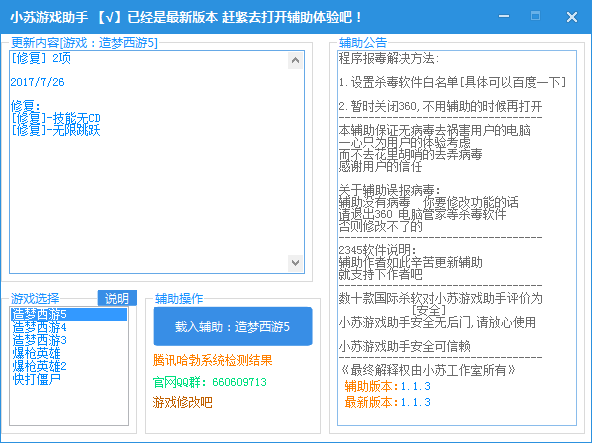
Task: Select 爆枪英雄2 in game list
Action: pos(39,366)
